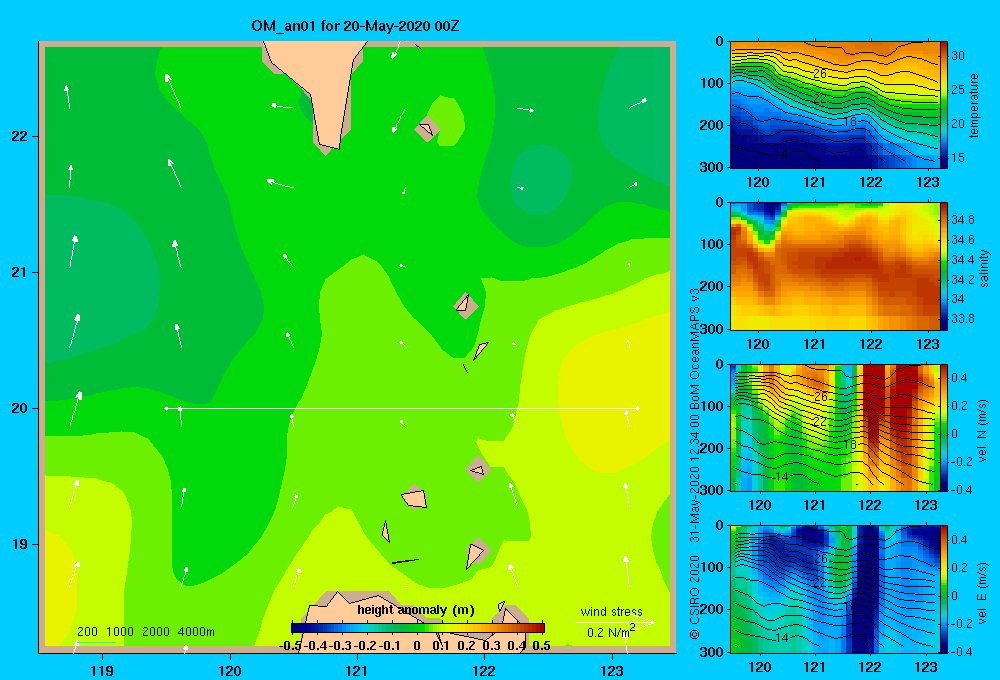Viewport: 1000px width, 680px height.
Task: Click the "© CSIRO 2020" copyright text
Action: click(x=695, y=597)
